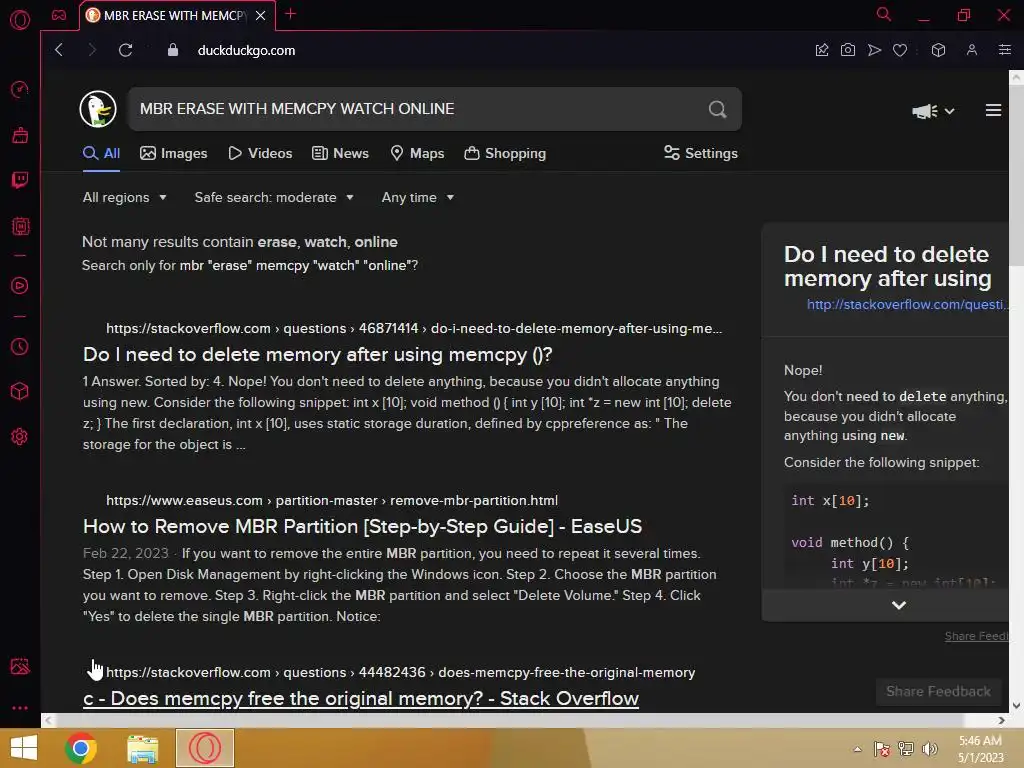Click the stackoverflow 46871414 result URL
This screenshot has width=1024, height=768.
click(x=414, y=328)
